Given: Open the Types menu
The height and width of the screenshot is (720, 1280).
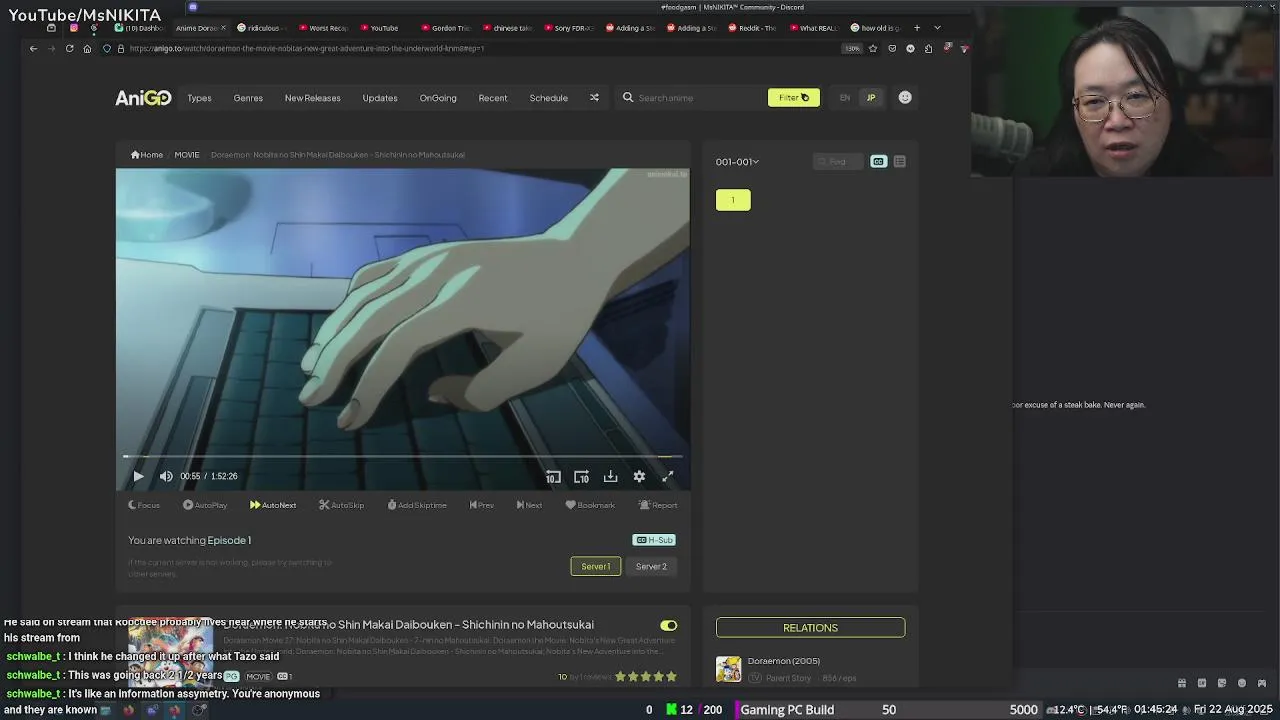Looking at the screenshot, I should click(199, 98).
